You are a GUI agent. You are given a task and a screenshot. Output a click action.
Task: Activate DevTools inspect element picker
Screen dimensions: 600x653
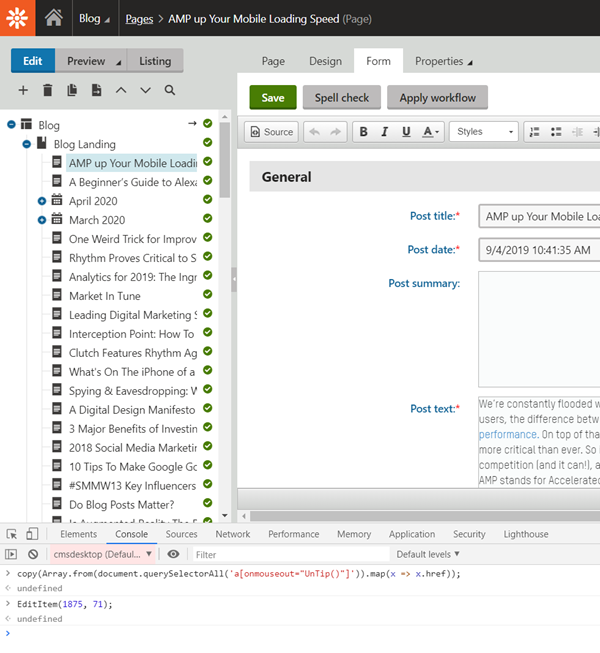pyautogui.click(x=12, y=534)
